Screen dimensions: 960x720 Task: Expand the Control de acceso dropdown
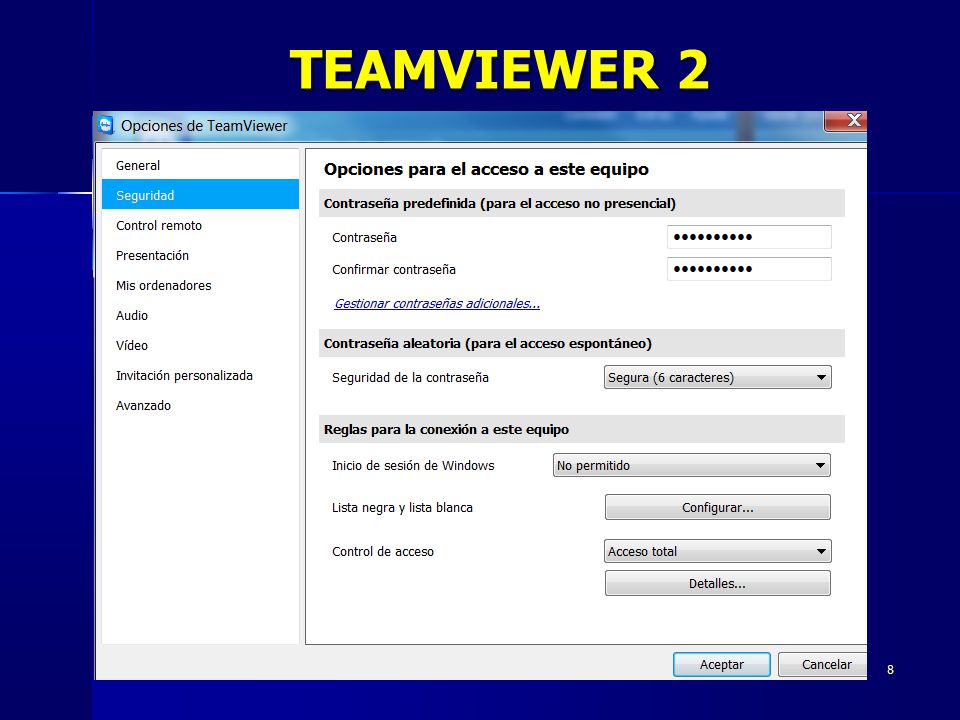718,551
